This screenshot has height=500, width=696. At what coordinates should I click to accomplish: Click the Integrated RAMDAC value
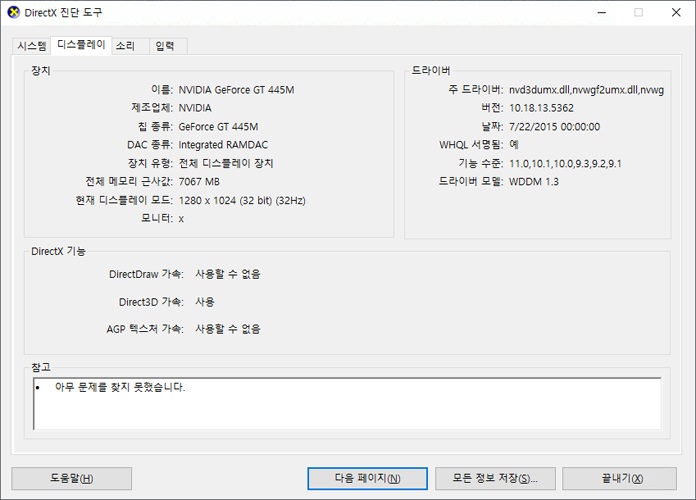pos(223,145)
